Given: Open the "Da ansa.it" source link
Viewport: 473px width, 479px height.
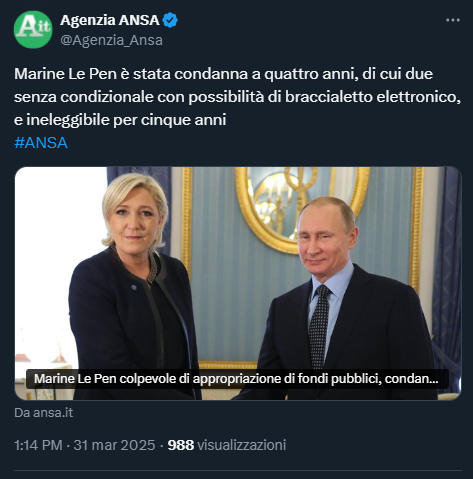Looking at the screenshot, I should [44, 413].
